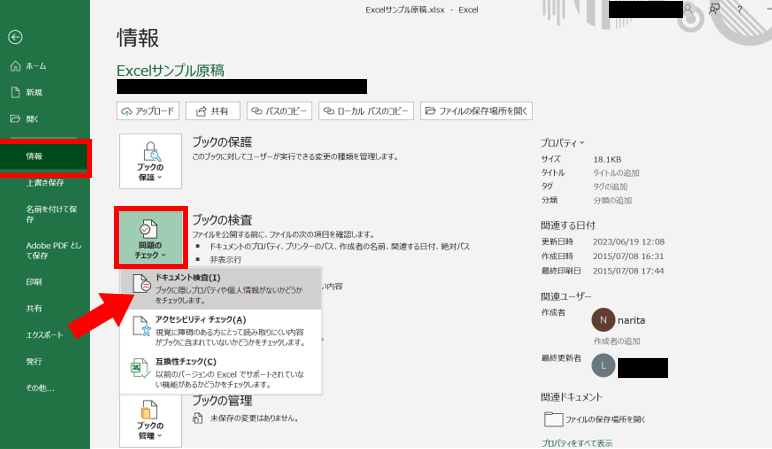Click the Excel compatibility check icon
The width and height of the screenshot is (772, 449).
pyautogui.click(x=140, y=368)
